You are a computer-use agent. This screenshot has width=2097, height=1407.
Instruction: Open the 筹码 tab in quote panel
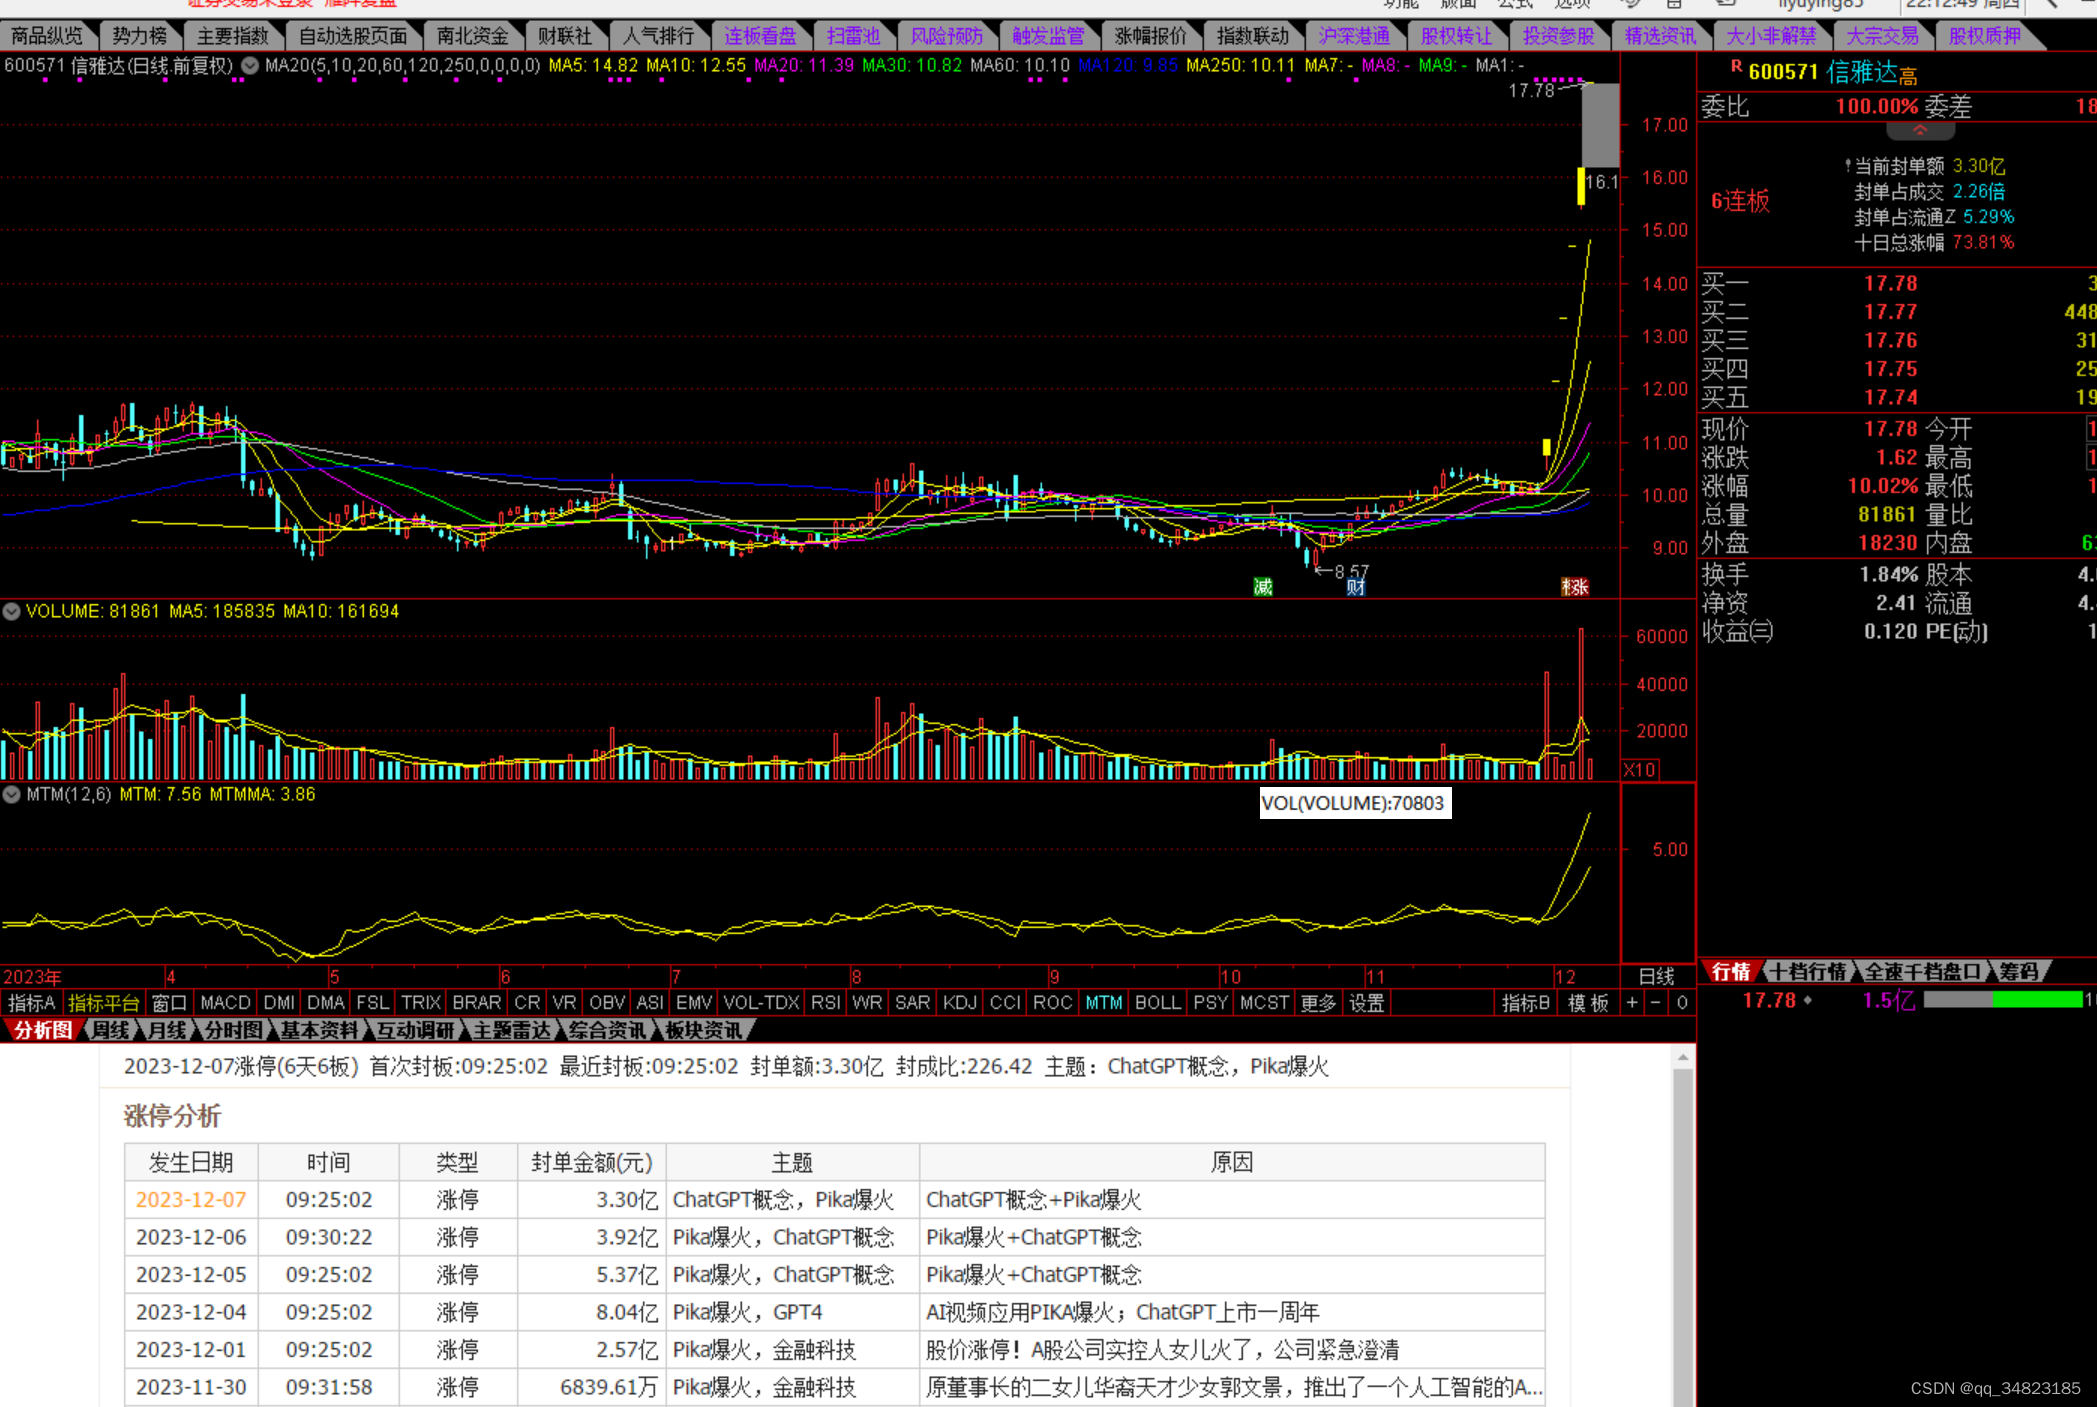click(2018, 971)
